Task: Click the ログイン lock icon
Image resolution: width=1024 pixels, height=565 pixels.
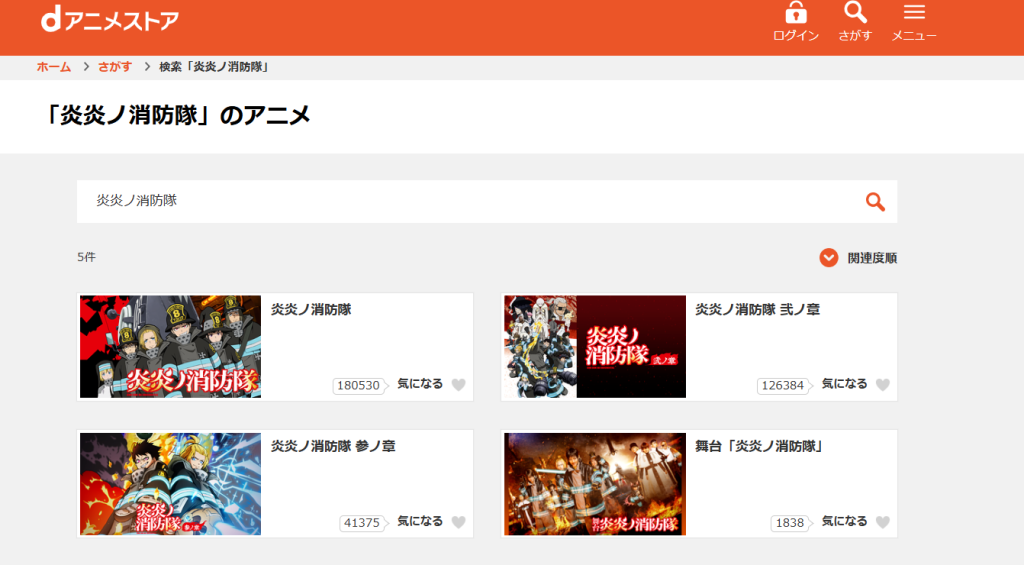Action: tap(795, 12)
